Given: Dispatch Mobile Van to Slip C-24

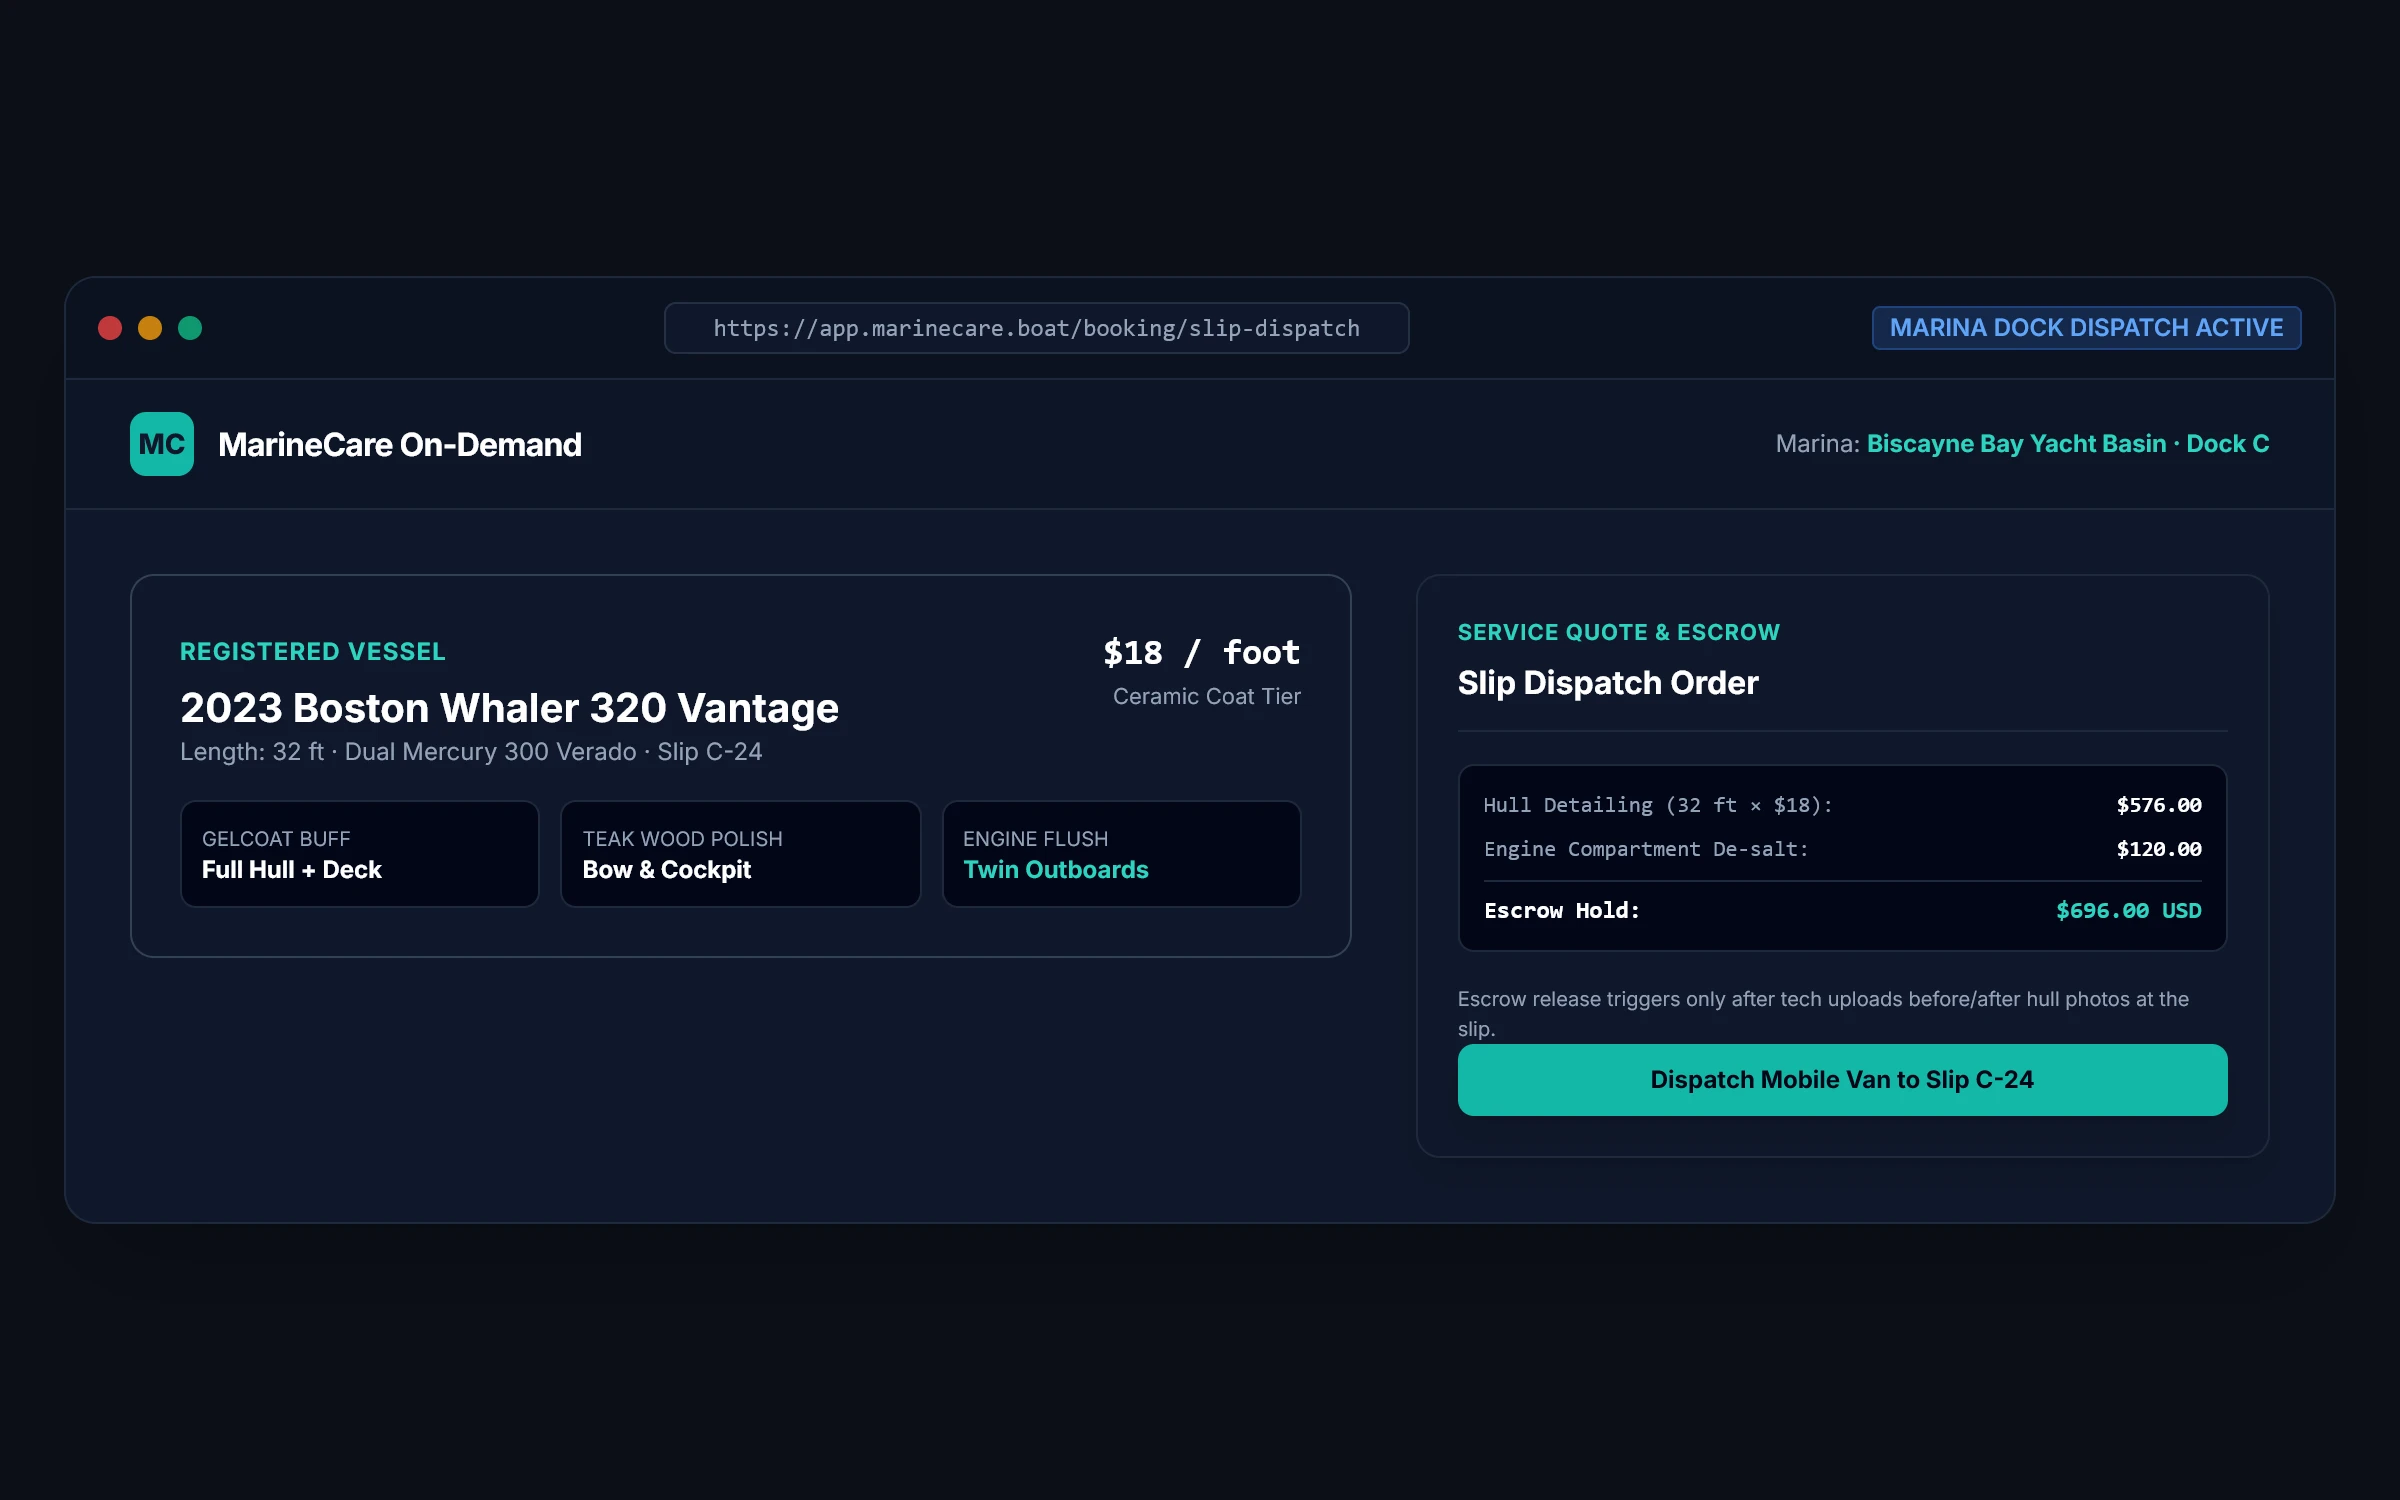Looking at the screenshot, I should coord(1842,1080).
